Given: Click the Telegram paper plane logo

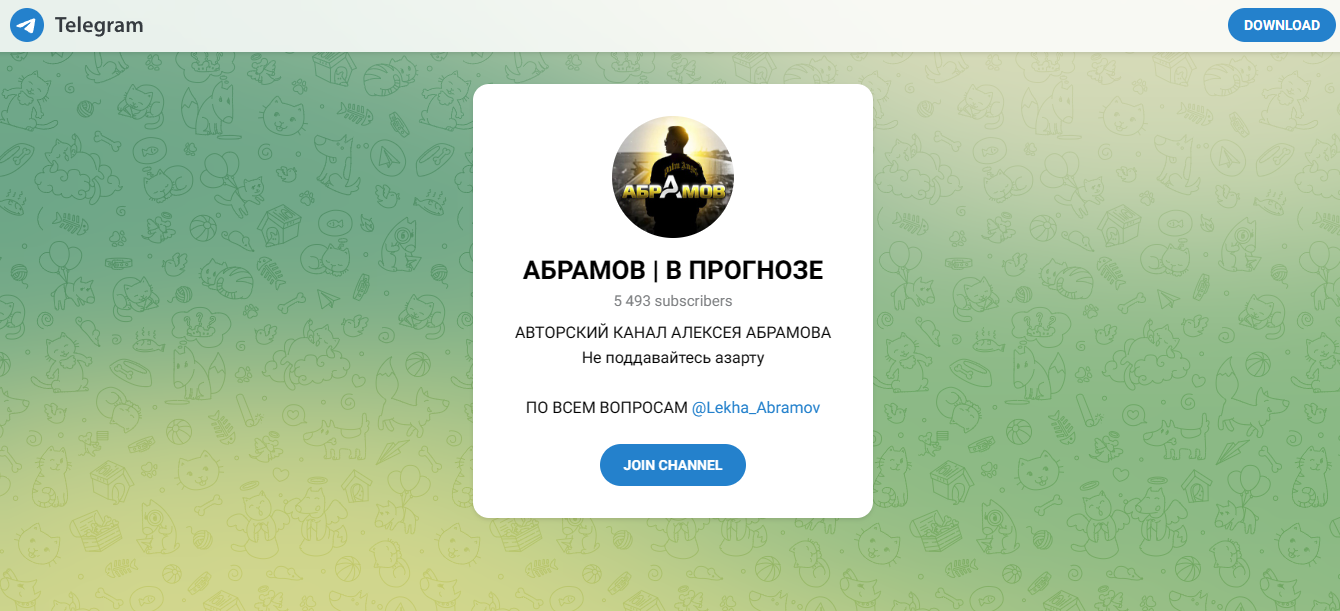Looking at the screenshot, I should click(27, 25).
